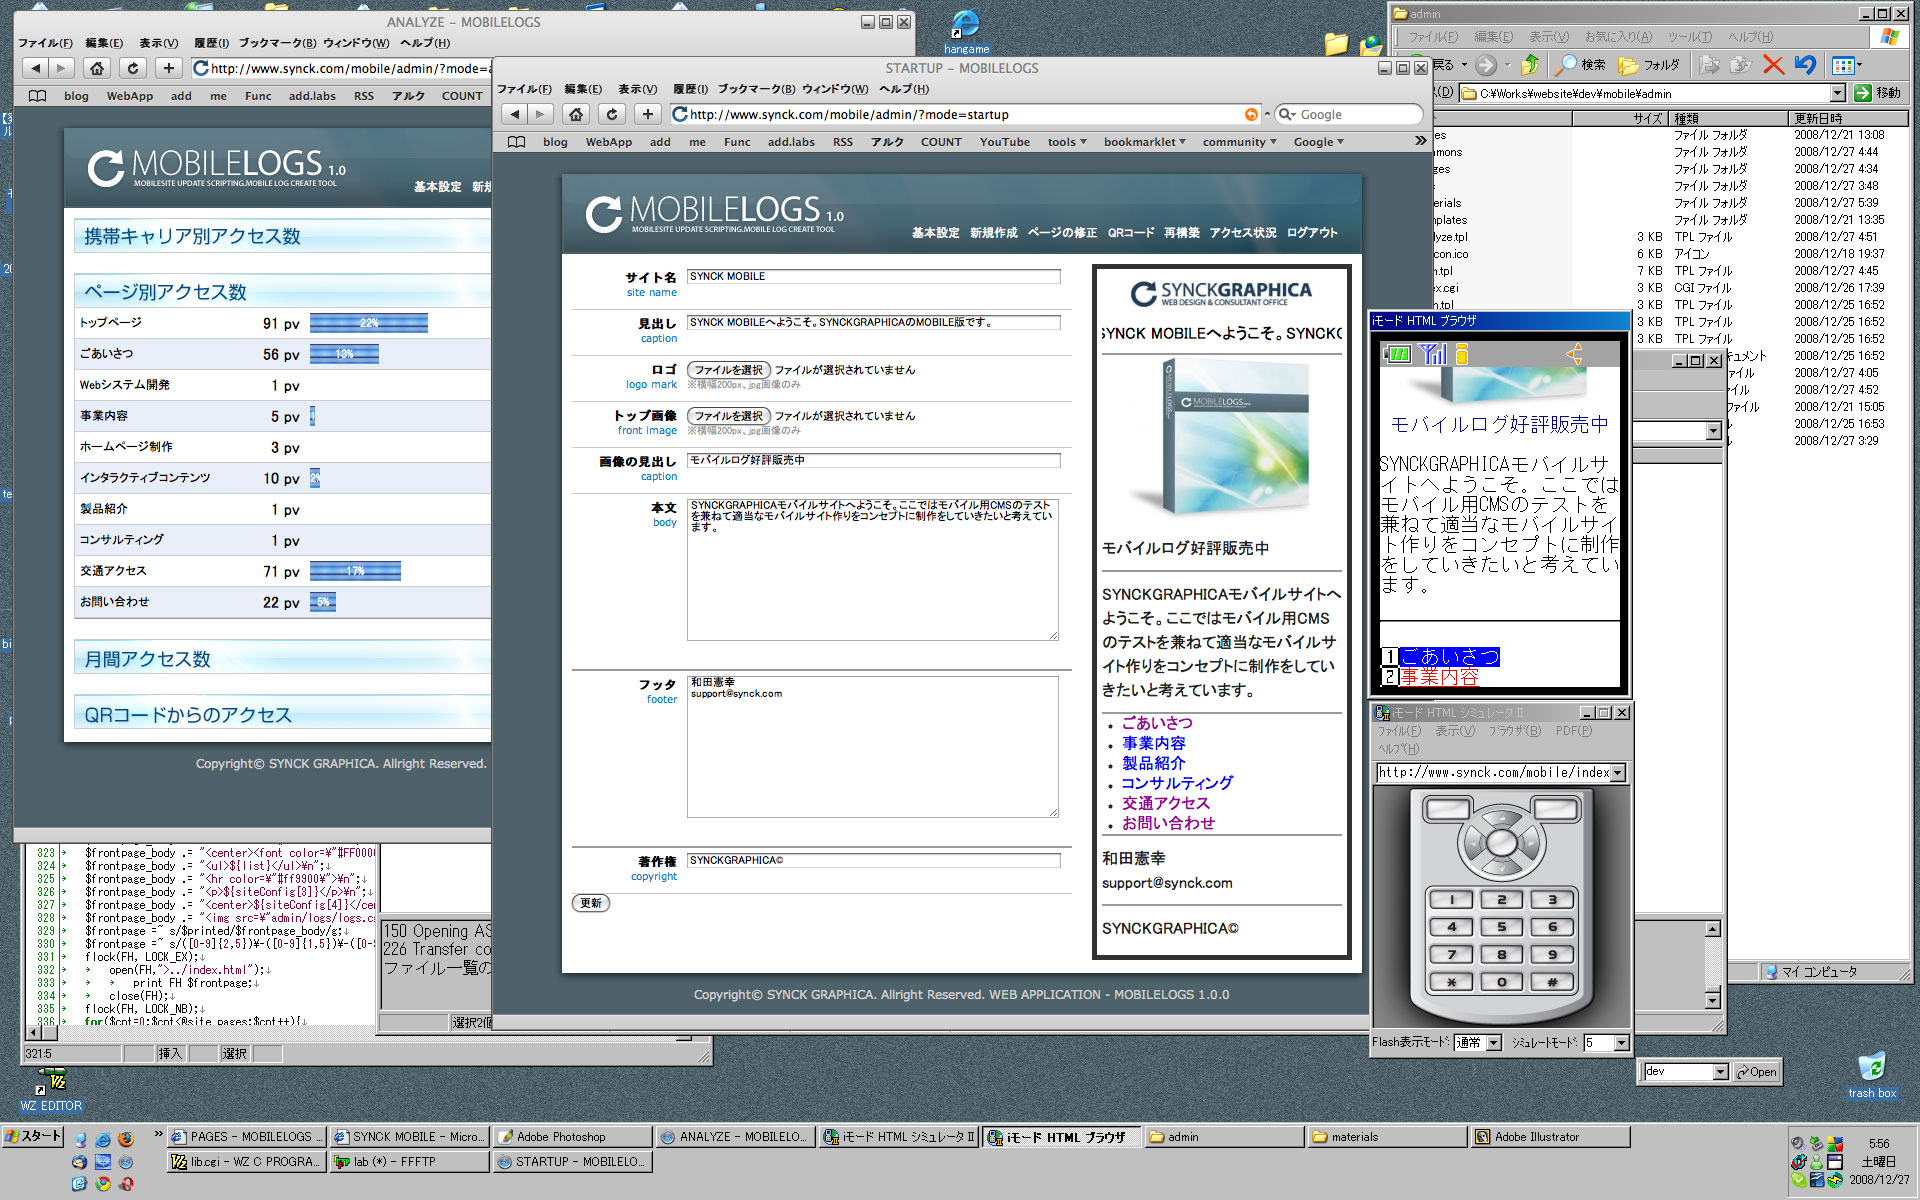Open シミュレートモード dropdown showing 5
The image size is (1920, 1200).
tap(1621, 1043)
